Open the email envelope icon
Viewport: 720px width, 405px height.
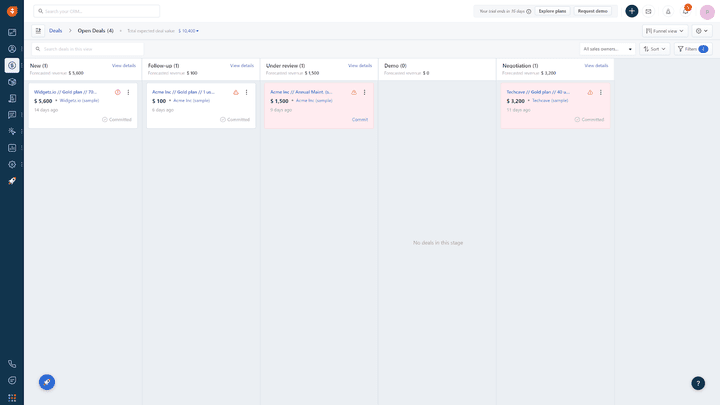648,11
